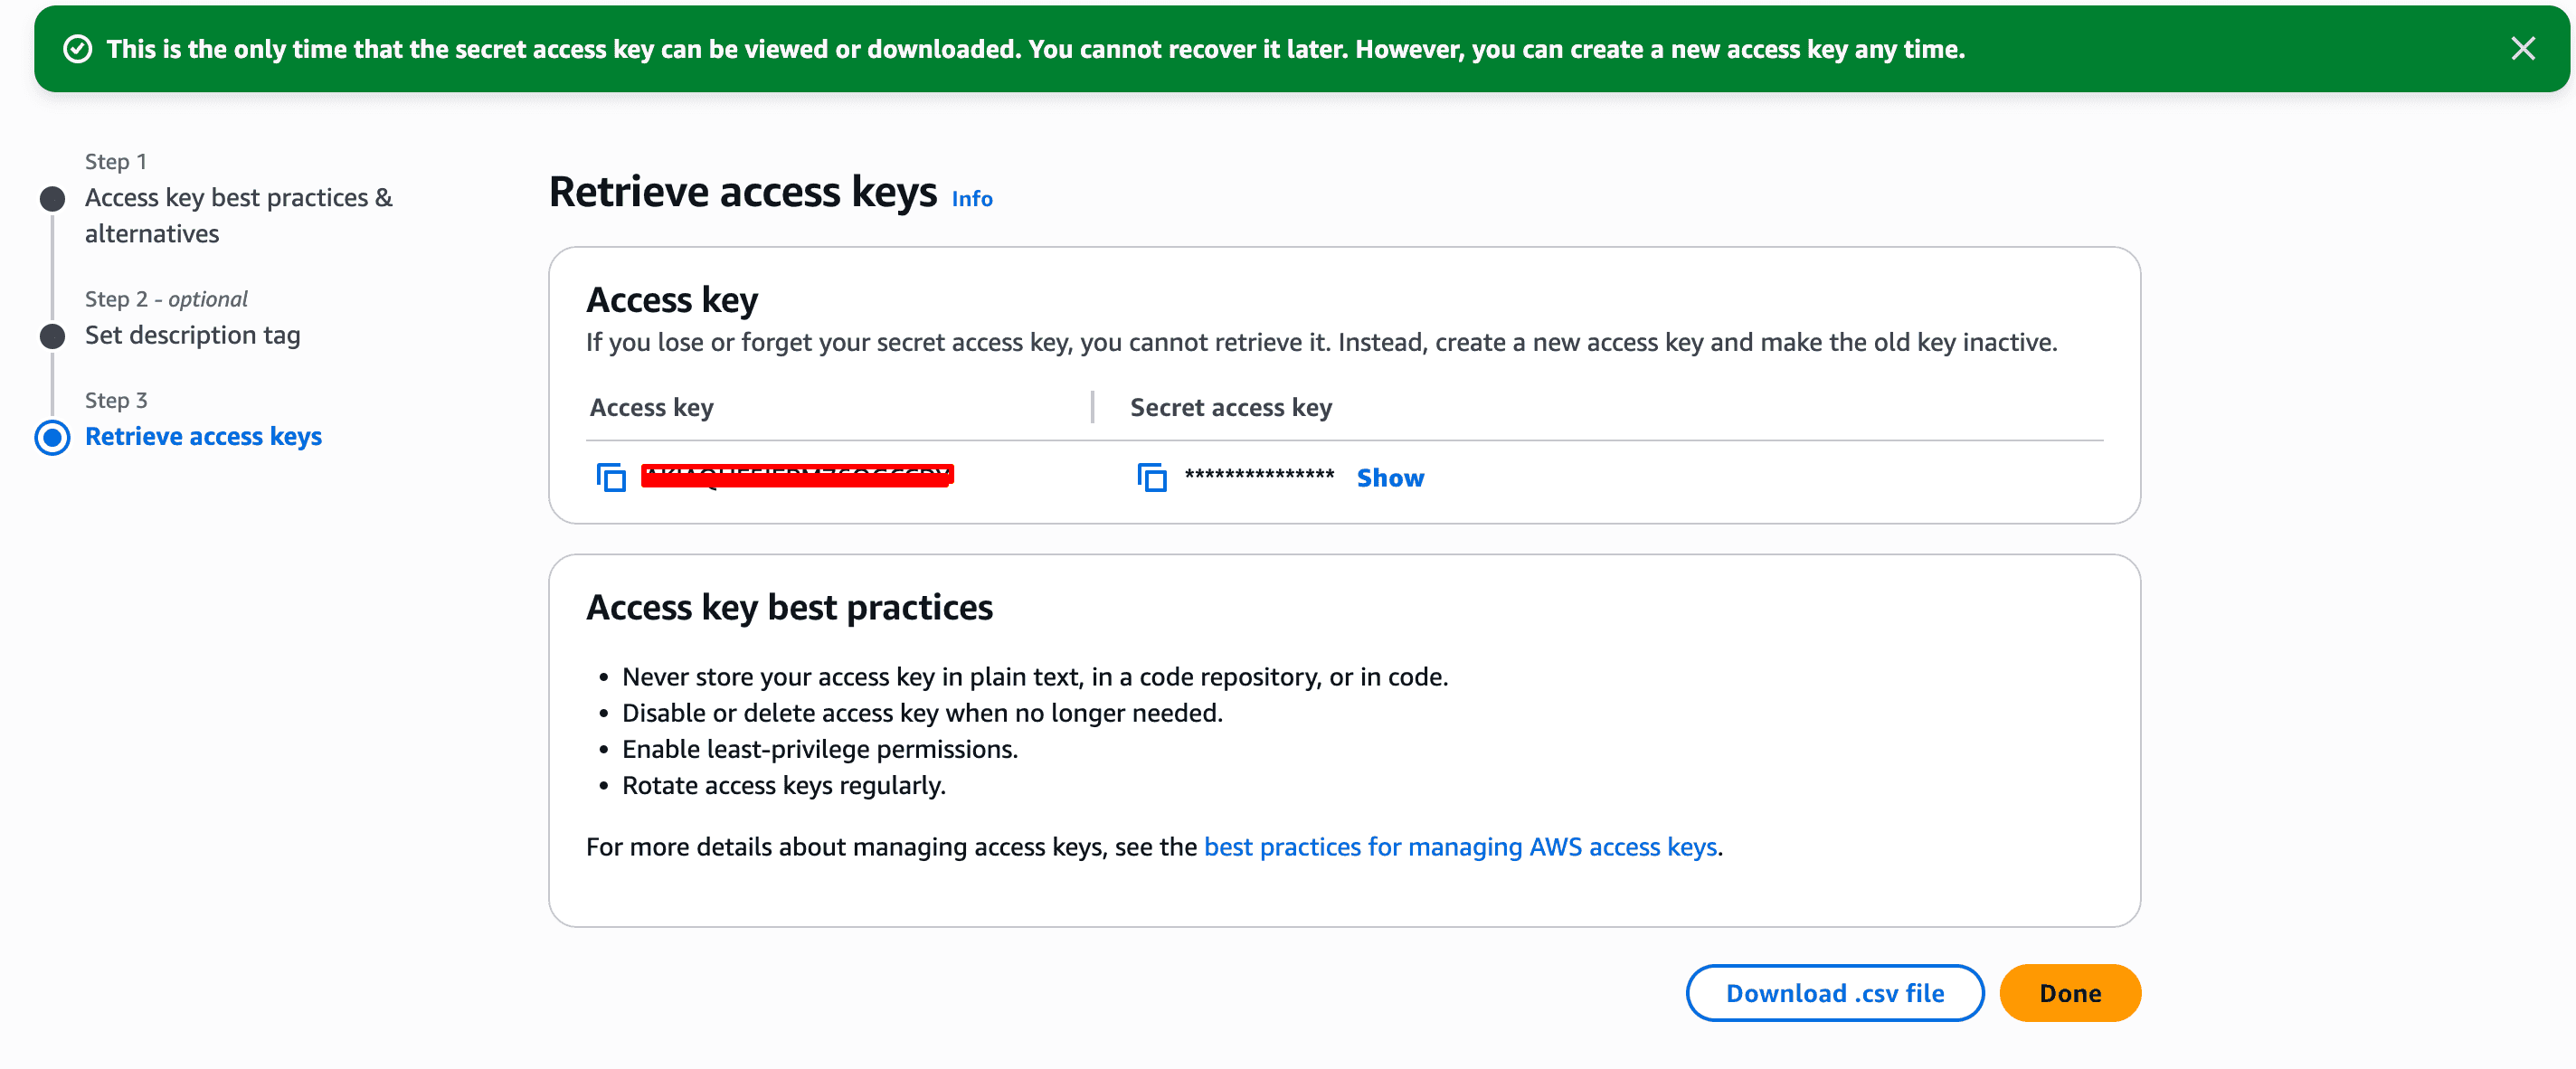Screen dimensions: 2576x1069
Task: Go to Step 1 Access key best practices
Action: pos(239,215)
